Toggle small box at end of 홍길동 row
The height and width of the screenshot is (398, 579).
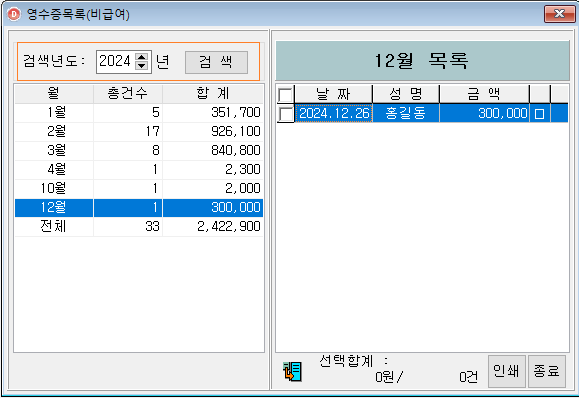tap(539, 114)
